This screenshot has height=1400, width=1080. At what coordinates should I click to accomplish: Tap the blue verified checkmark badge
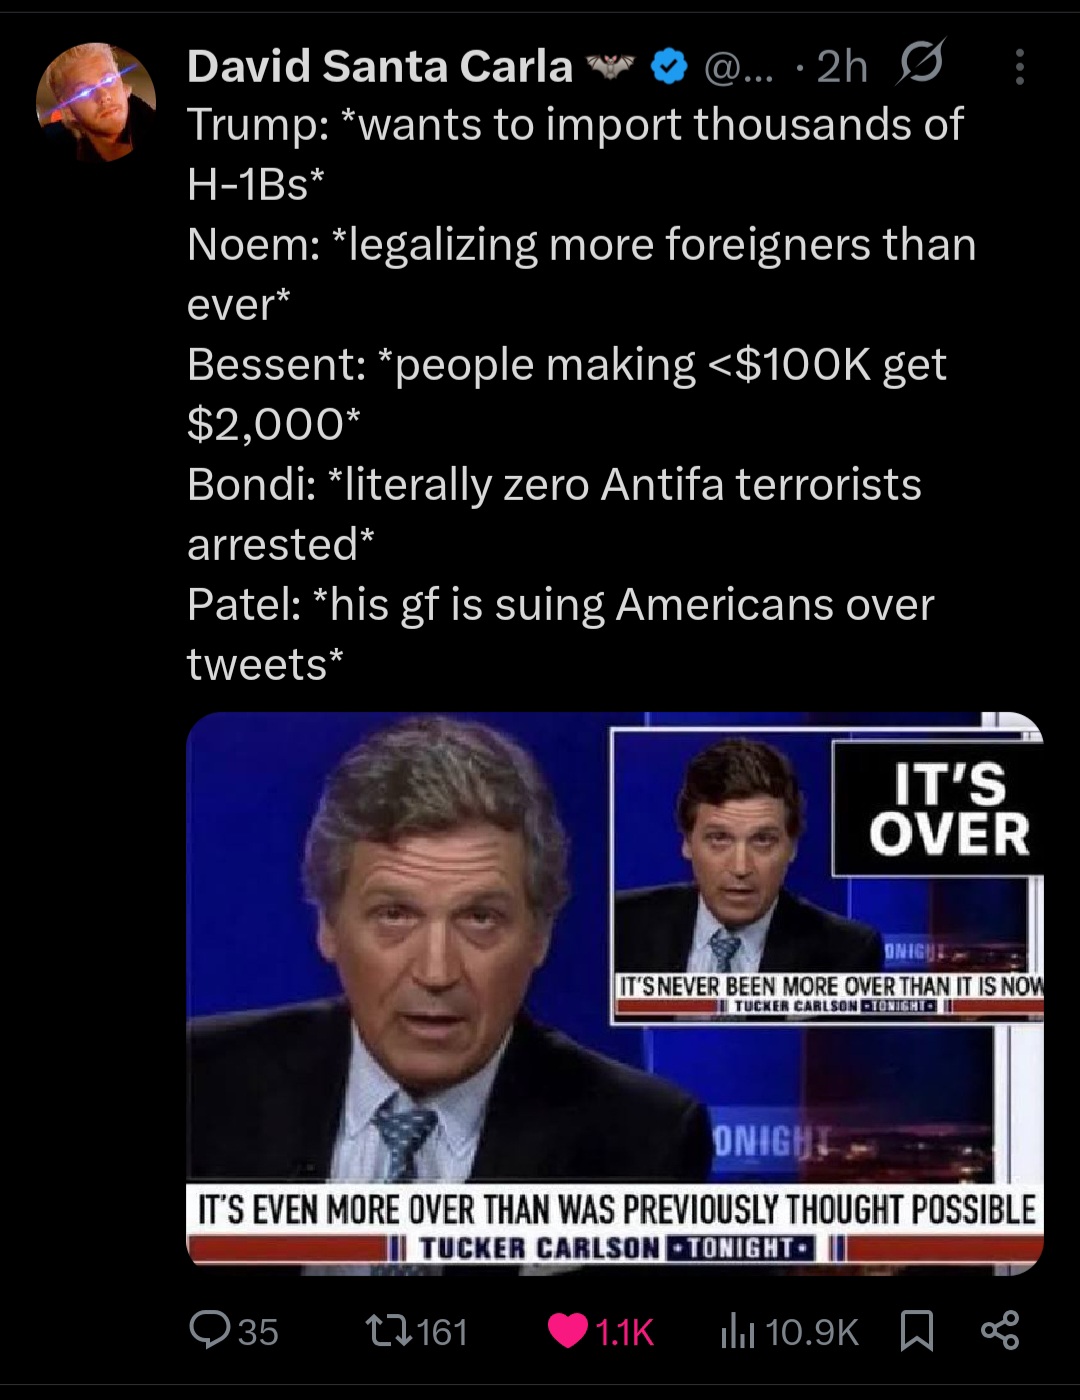point(669,67)
